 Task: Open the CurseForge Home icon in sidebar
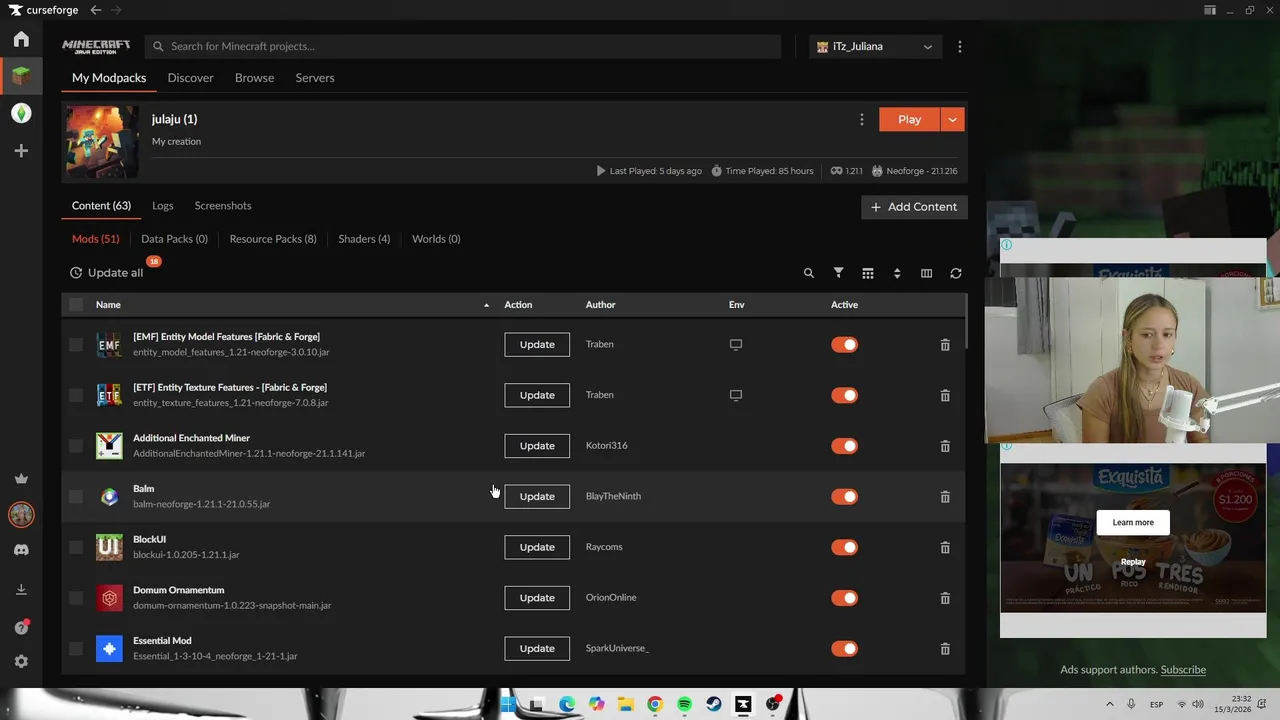[x=21, y=40]
